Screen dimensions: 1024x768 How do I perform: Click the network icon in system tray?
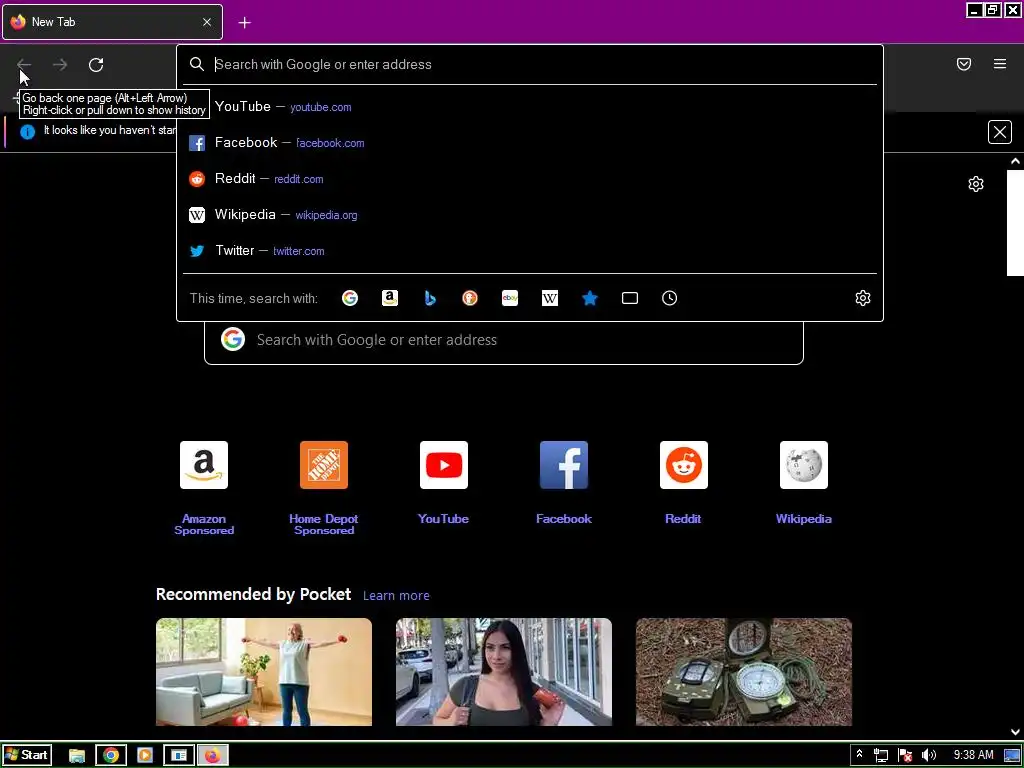pos(881,756)
